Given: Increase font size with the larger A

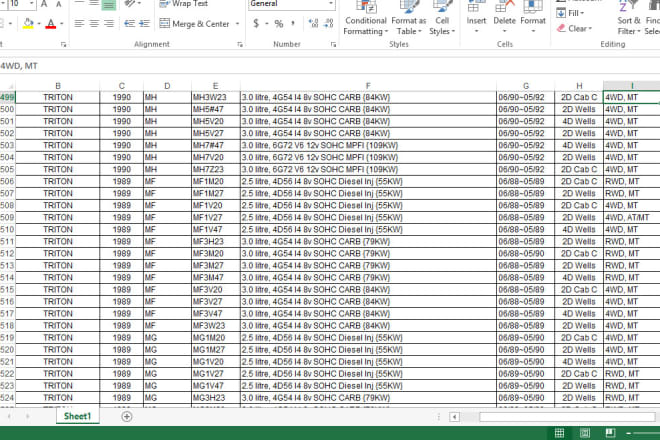Looking at the screenshot, I should 44,4.
